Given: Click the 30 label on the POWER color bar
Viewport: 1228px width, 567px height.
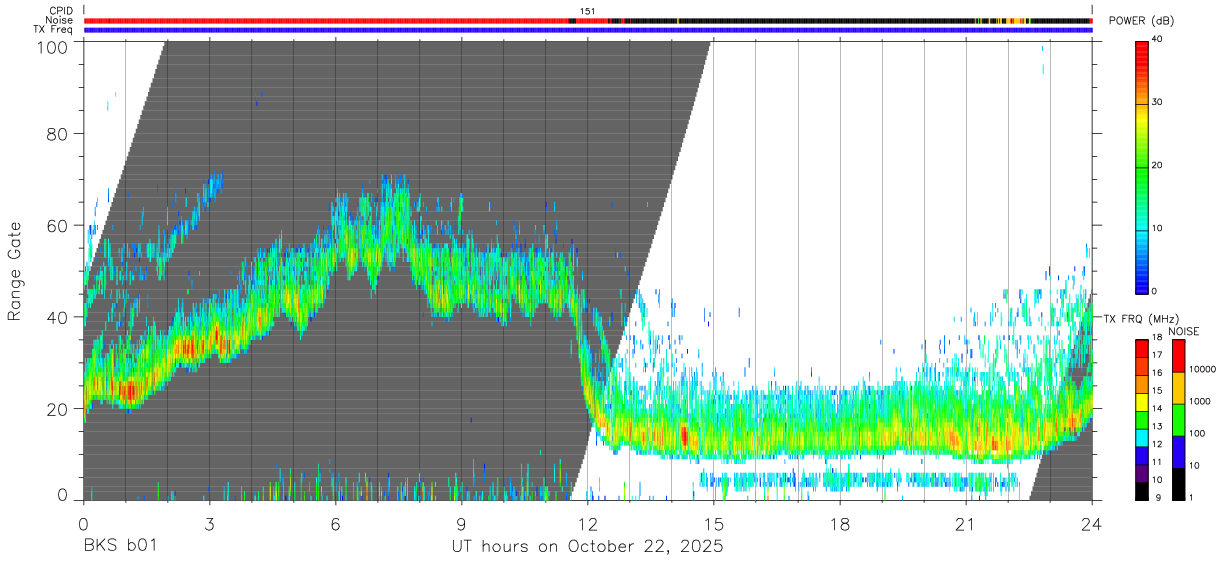Looking at the screenshot, I should [1157, 102].
